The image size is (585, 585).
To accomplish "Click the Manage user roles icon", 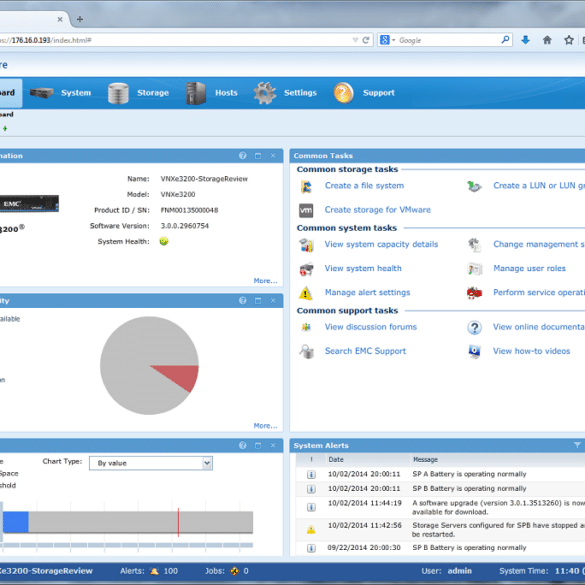I will [x=475, y=269].
